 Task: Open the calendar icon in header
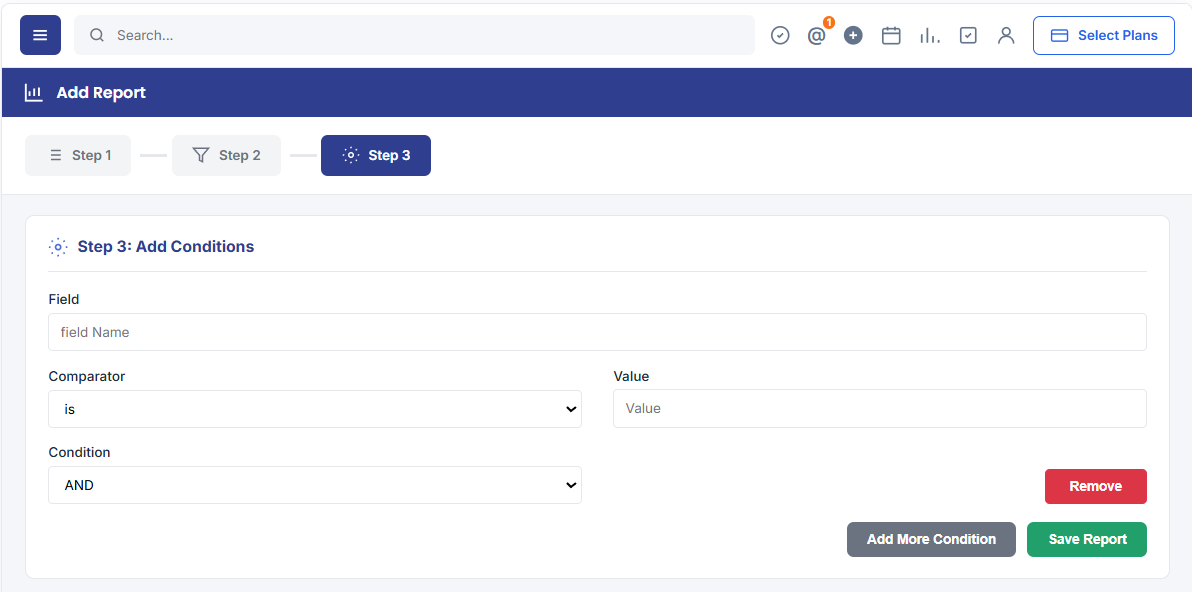pyautogui.click(x=891, y=35)
